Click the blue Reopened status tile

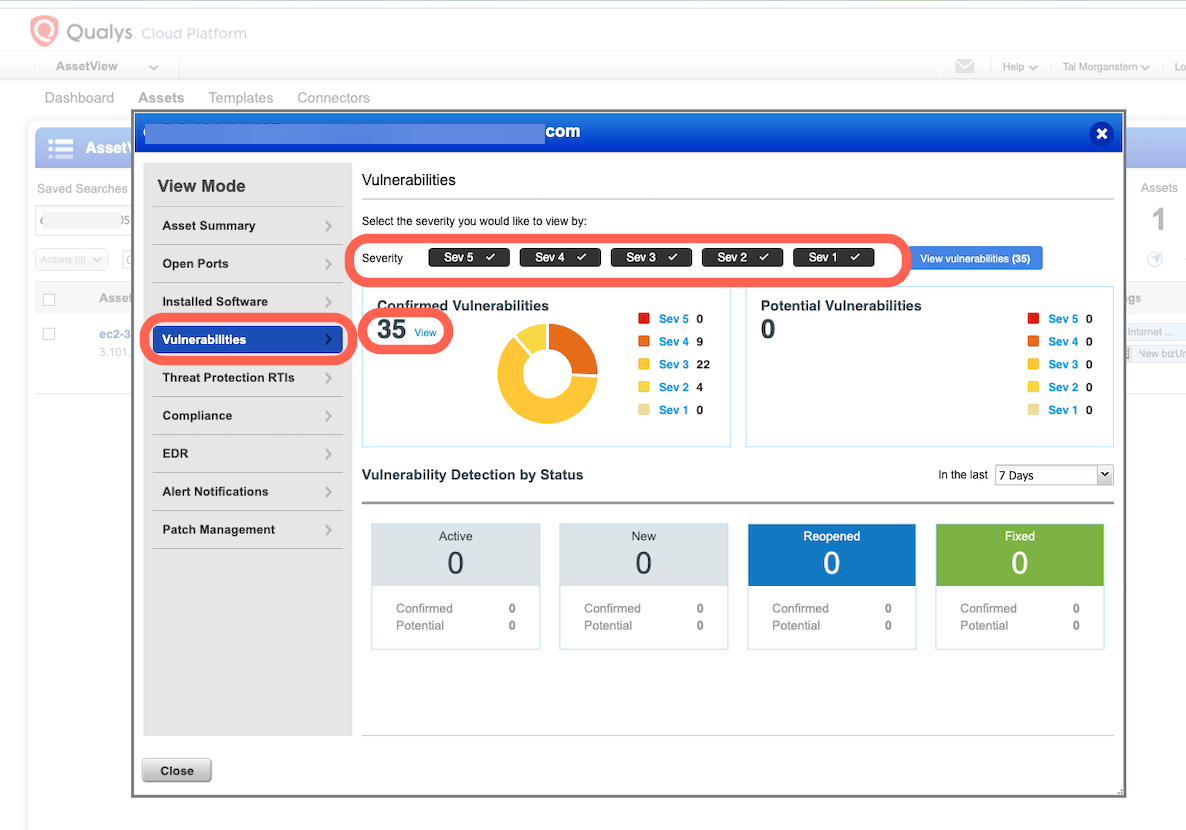tap(831, 554)
